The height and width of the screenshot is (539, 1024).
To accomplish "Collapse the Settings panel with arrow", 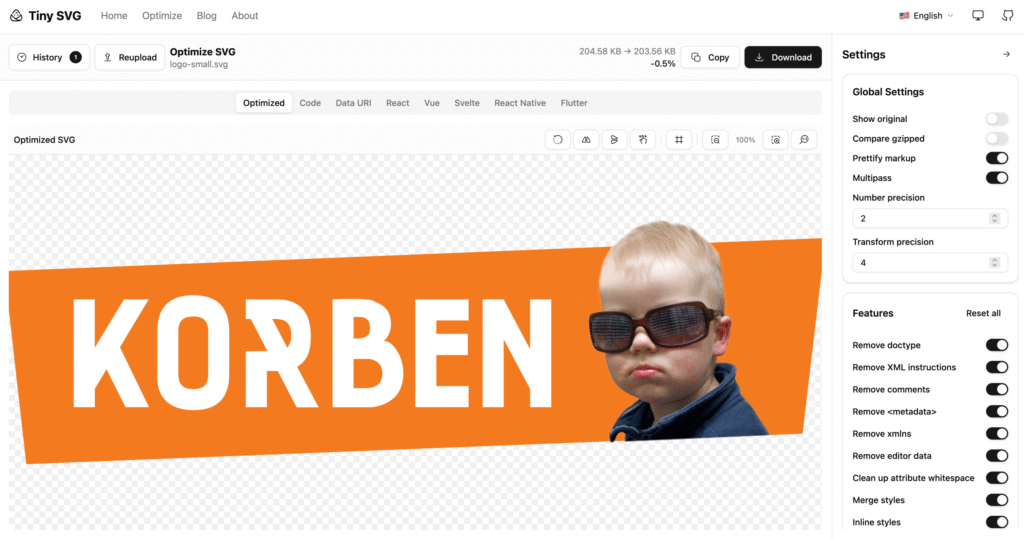I will (1006, 55).
